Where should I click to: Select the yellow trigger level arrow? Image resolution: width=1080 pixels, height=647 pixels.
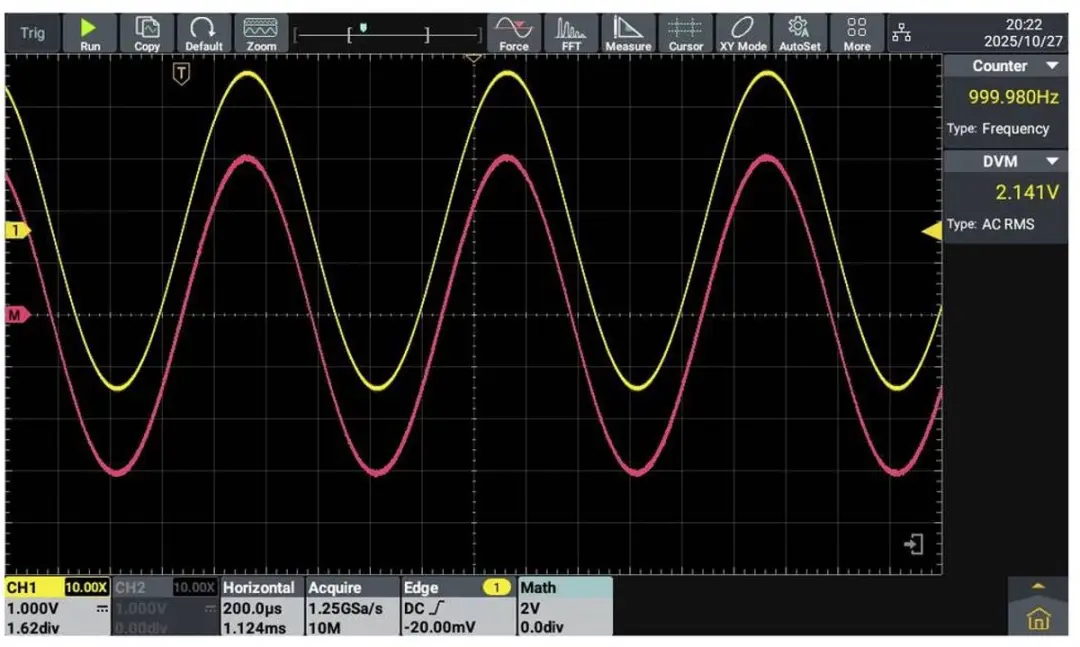point(932,231)
